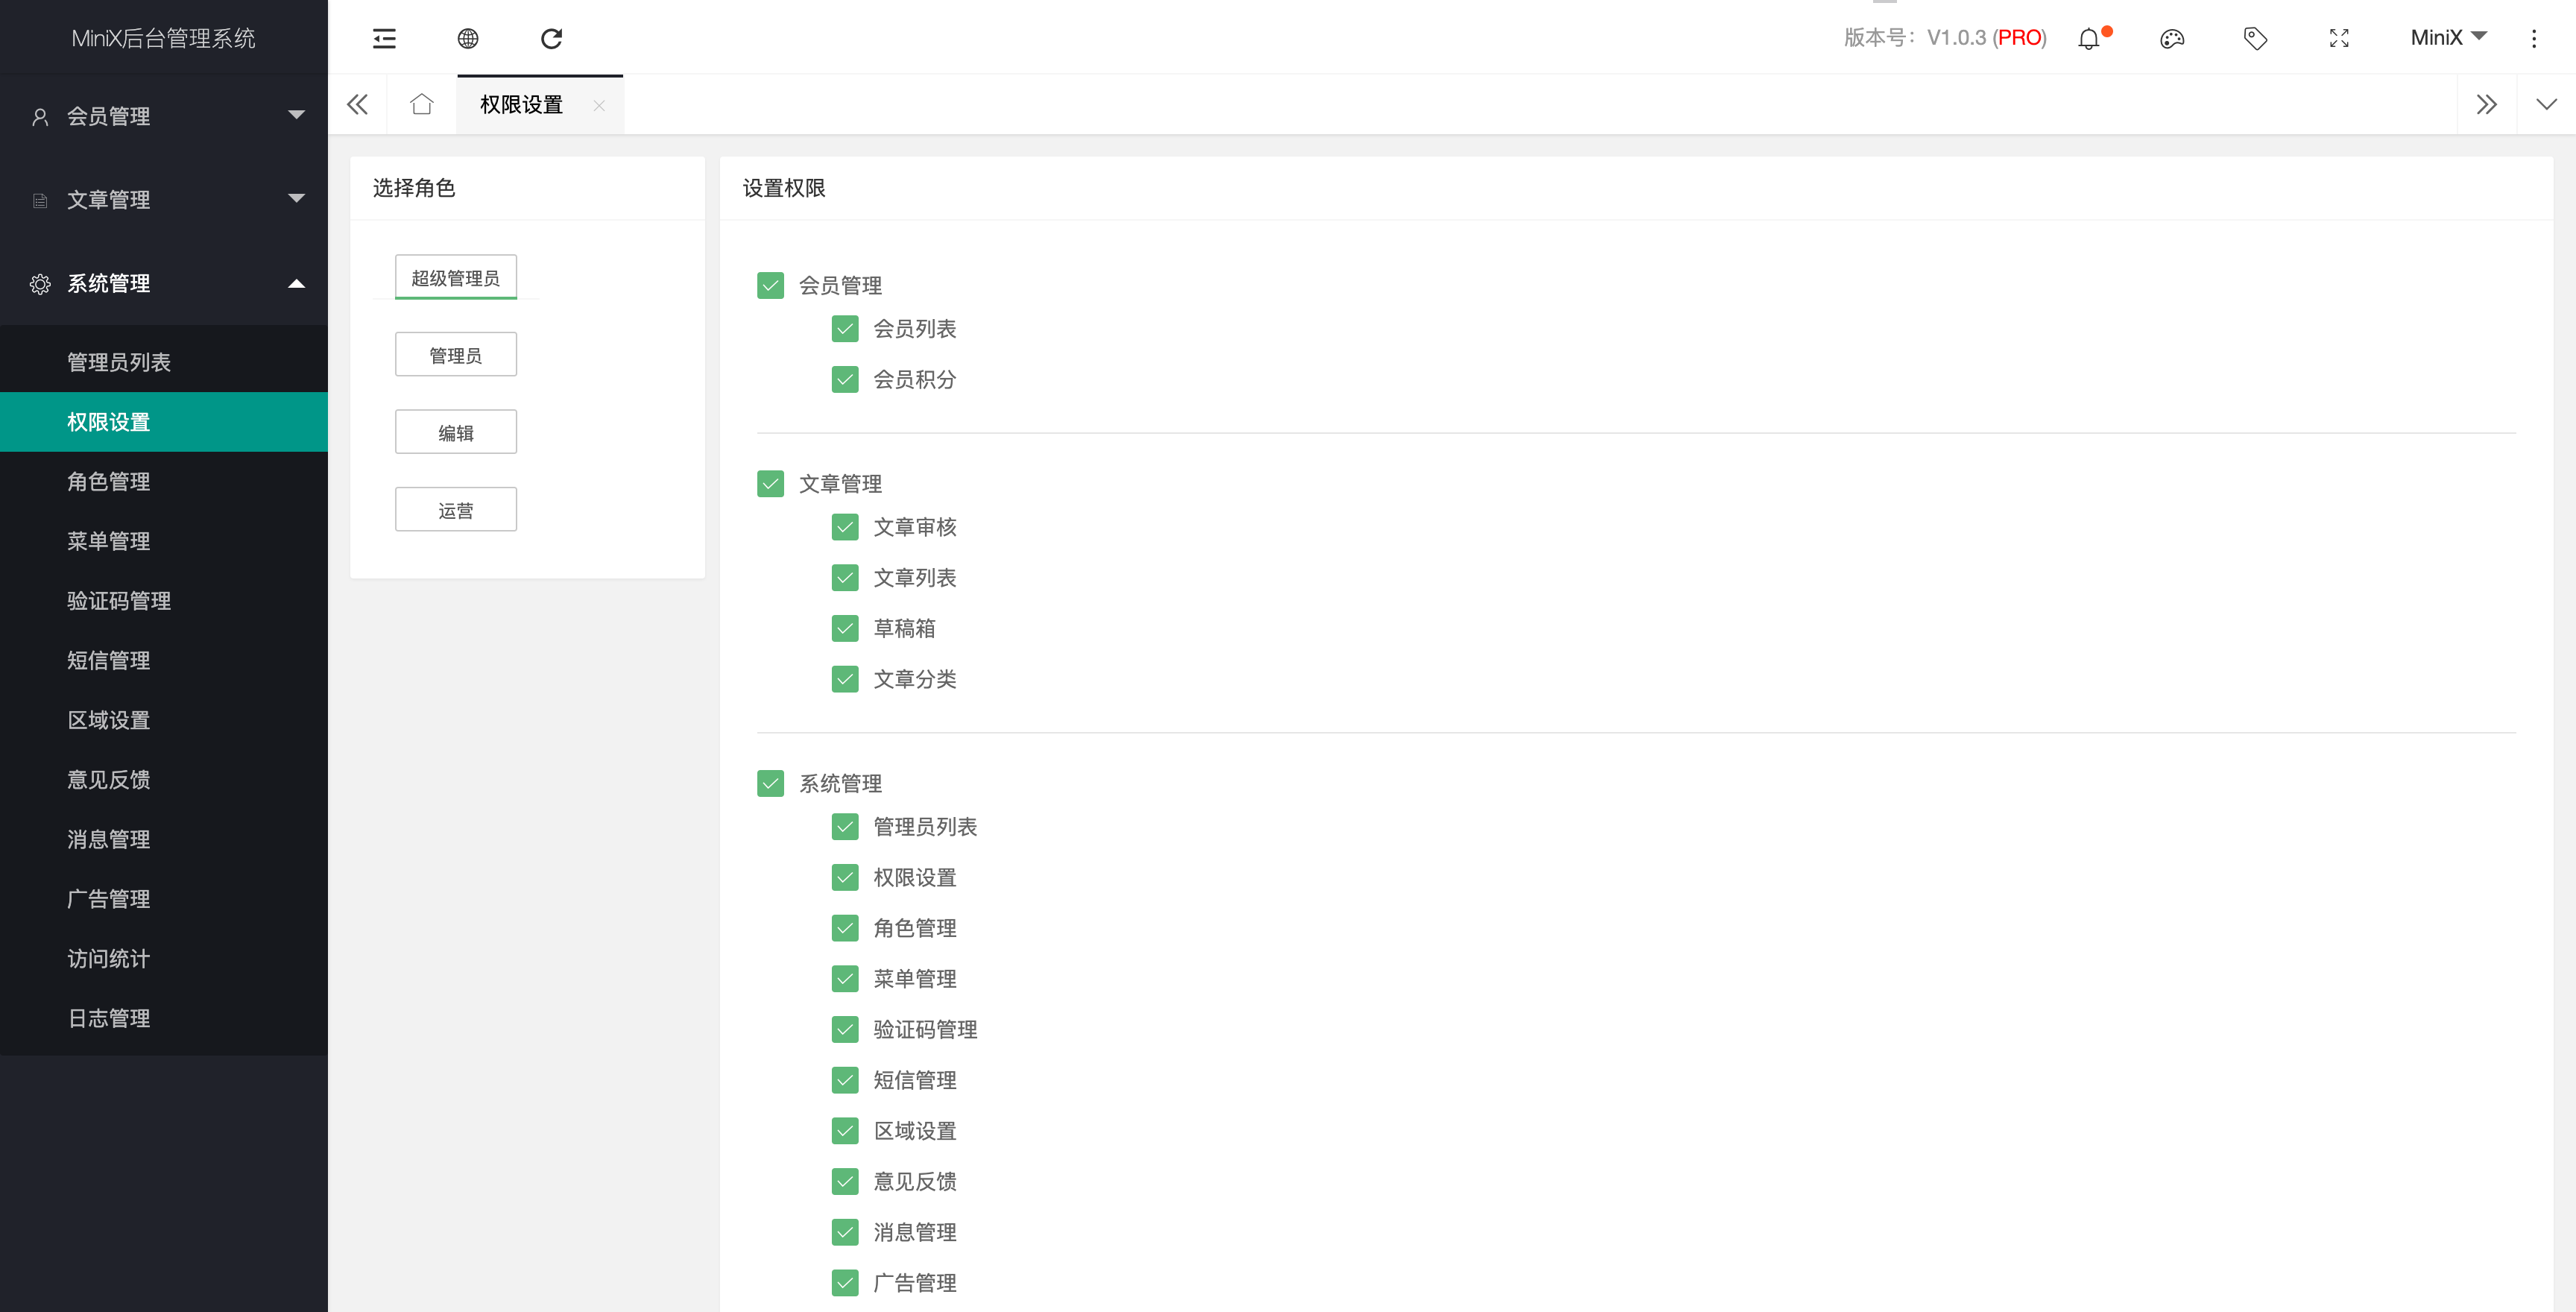This screenshot has width=2576, height=1312.
Task: Uncheck the 系统管理 parent checkbox
Action: point(770,783)
